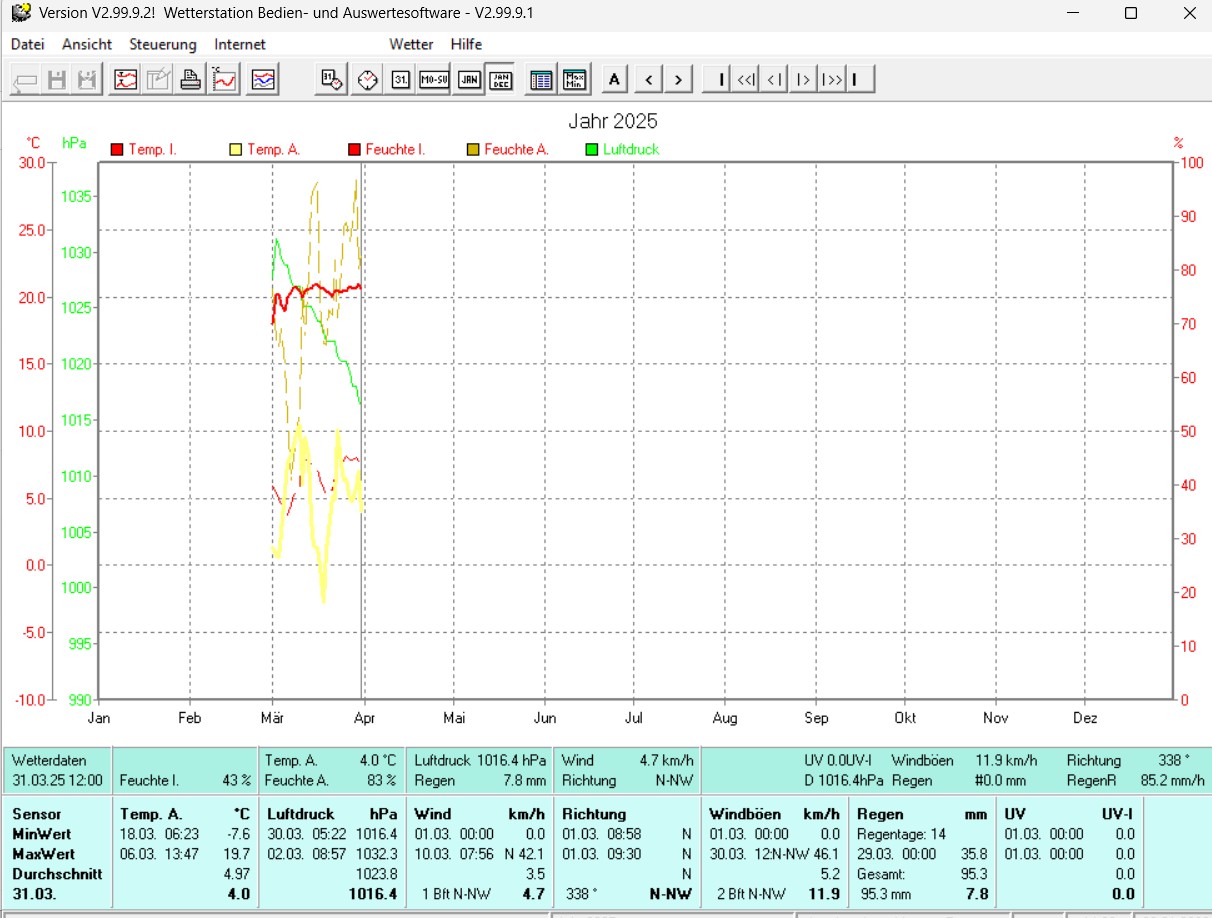This screenshot has width=1212, height=918.
Task: Expand the Steuerung menu
Action: pos(163,44)
